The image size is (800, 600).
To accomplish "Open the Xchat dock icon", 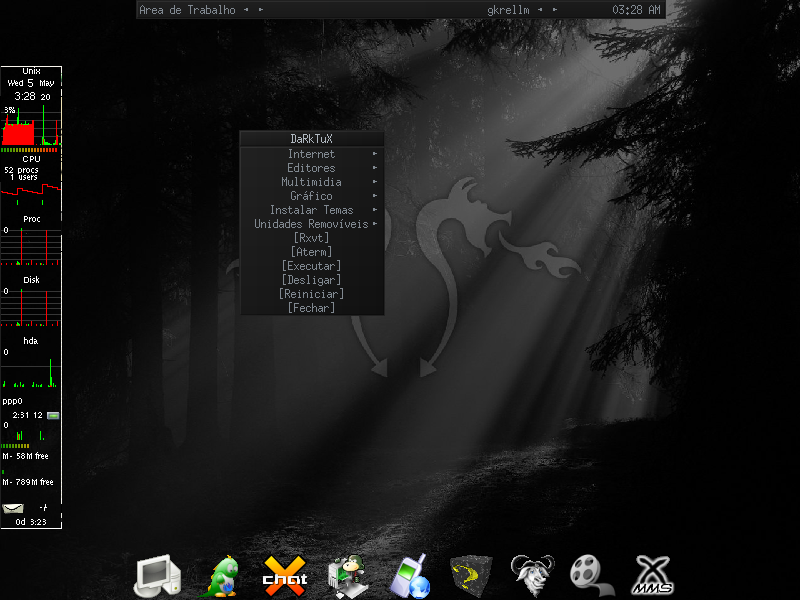I will coord(285,577).
